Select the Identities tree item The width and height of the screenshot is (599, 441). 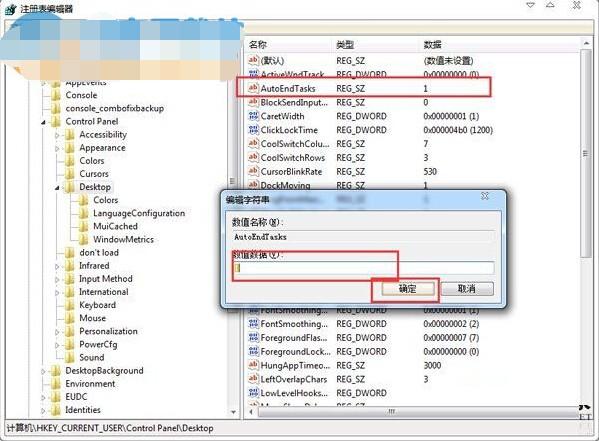(83, 410)
